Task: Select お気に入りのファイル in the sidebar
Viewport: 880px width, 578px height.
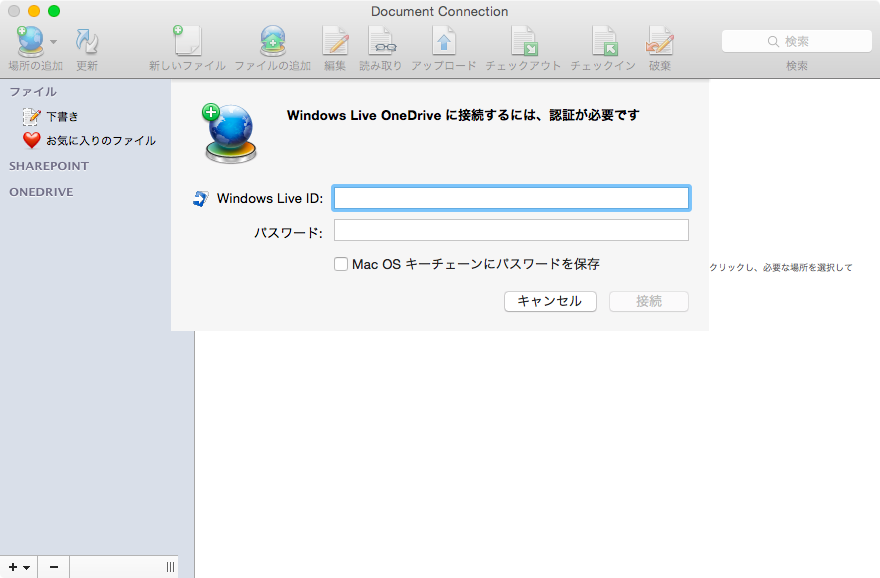Action: (x=101, y=140)
